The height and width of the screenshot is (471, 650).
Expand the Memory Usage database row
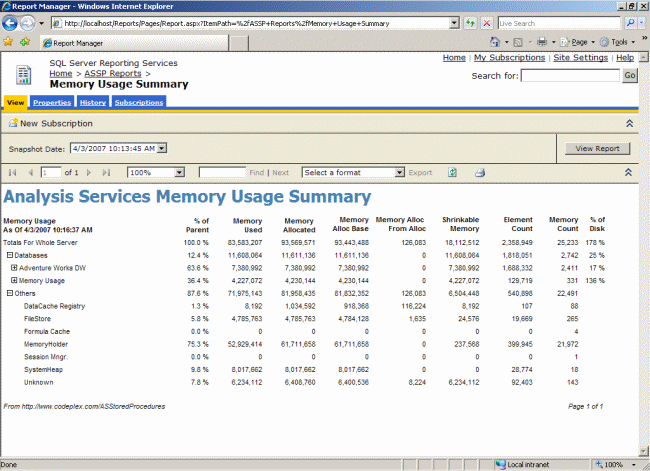(14, 281)
